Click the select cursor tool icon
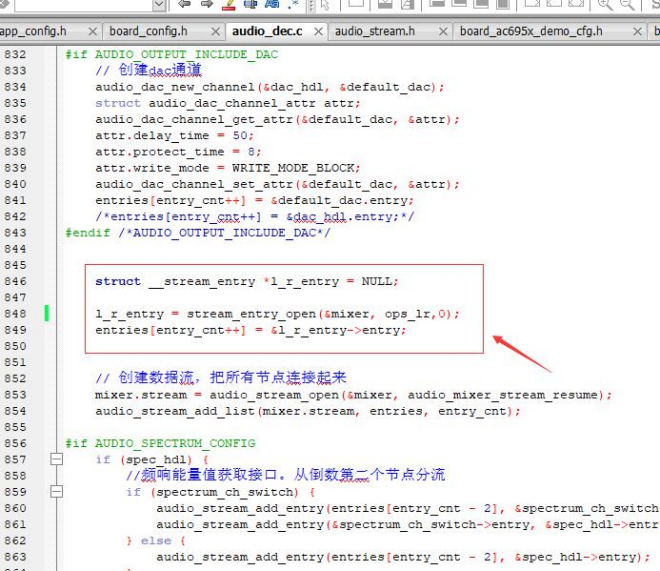The width and height of the screenshot is (660, 571). click(x=325, y=4)
